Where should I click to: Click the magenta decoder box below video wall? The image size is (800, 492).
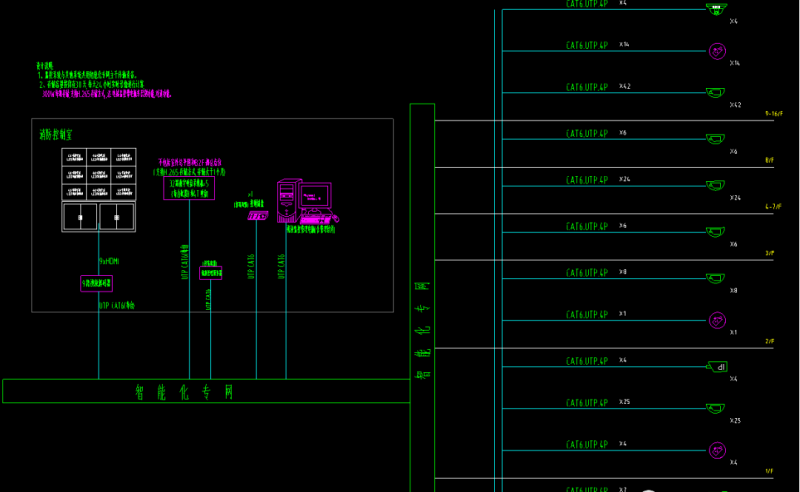point(98,284)
